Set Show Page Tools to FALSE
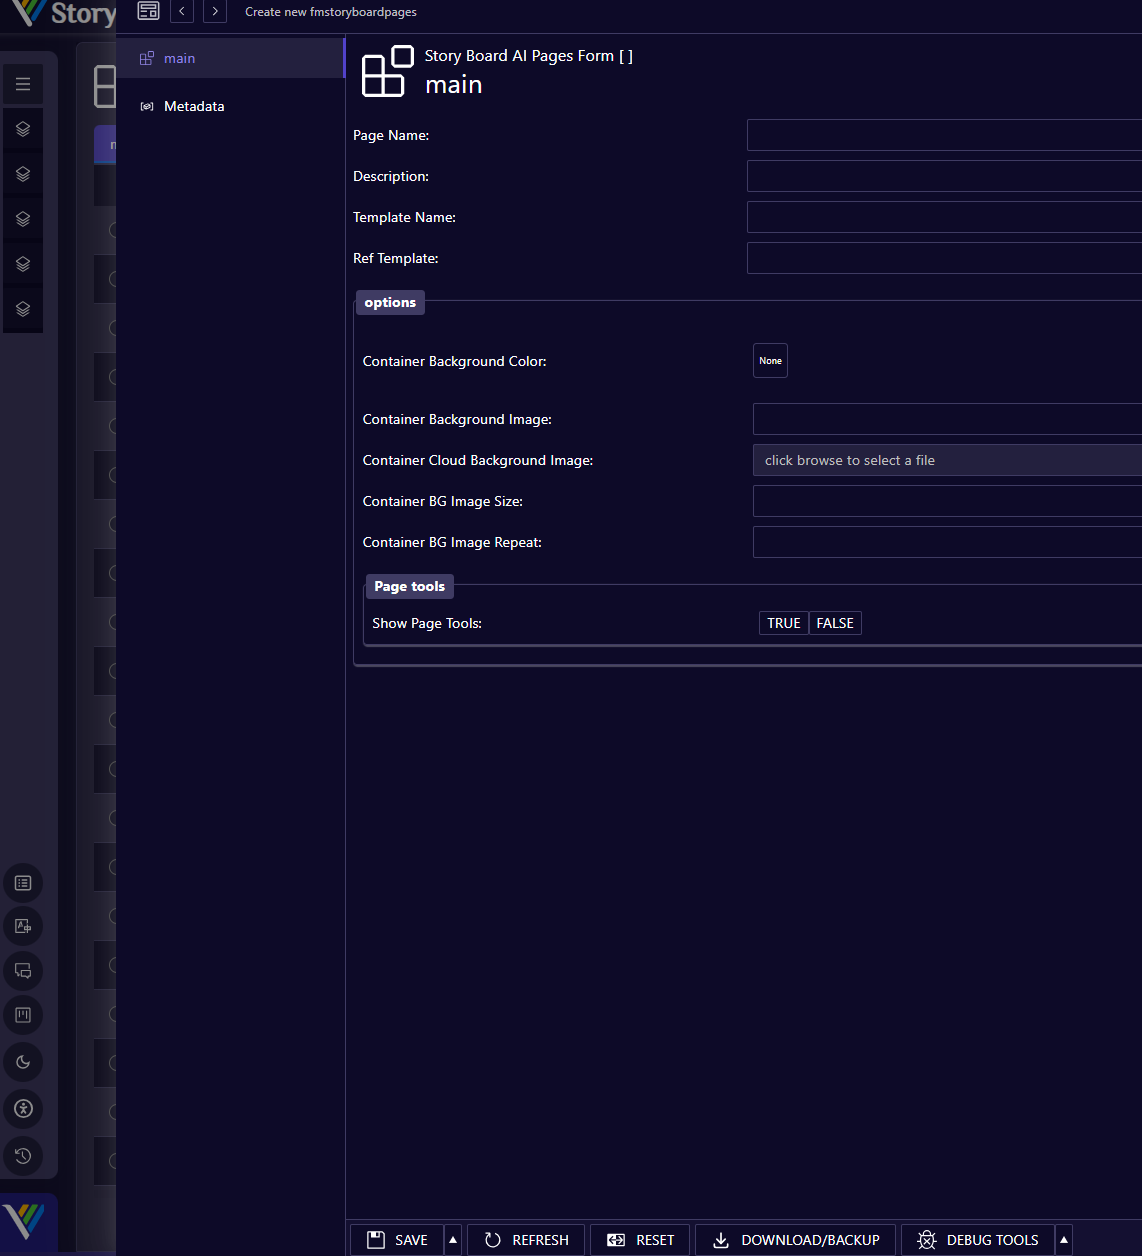Screen dimensions: 1142x1256 [835, 622]
